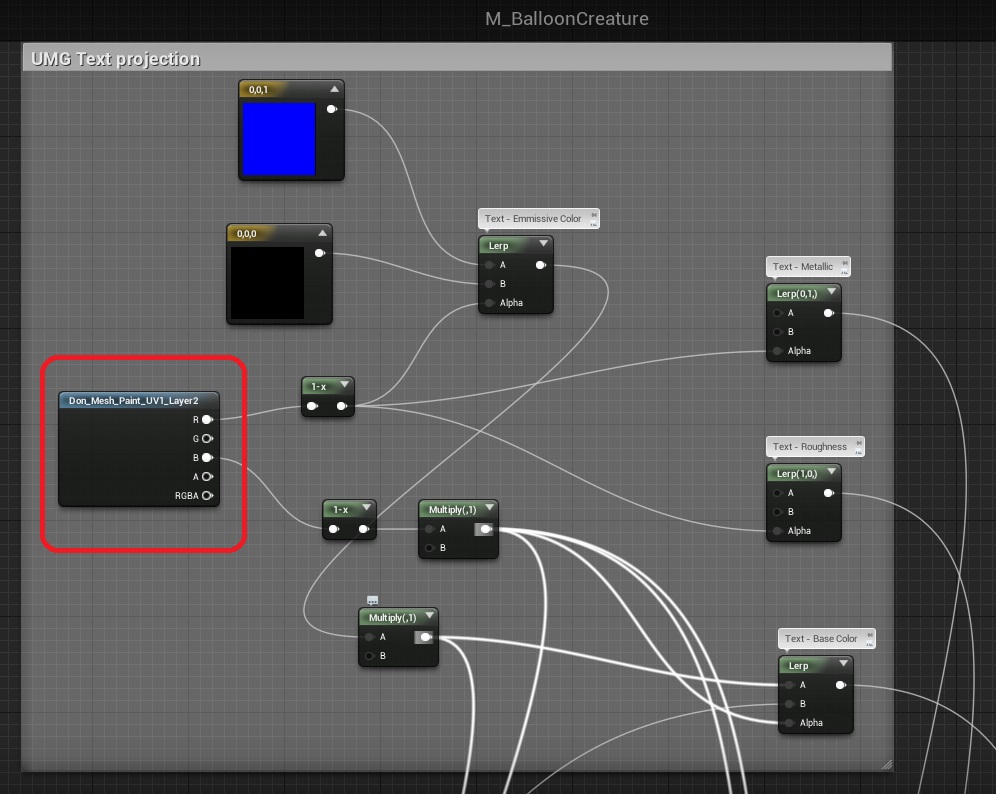Expand the preview arrow on the Lerp(1,0,) node

click(831, 472)
